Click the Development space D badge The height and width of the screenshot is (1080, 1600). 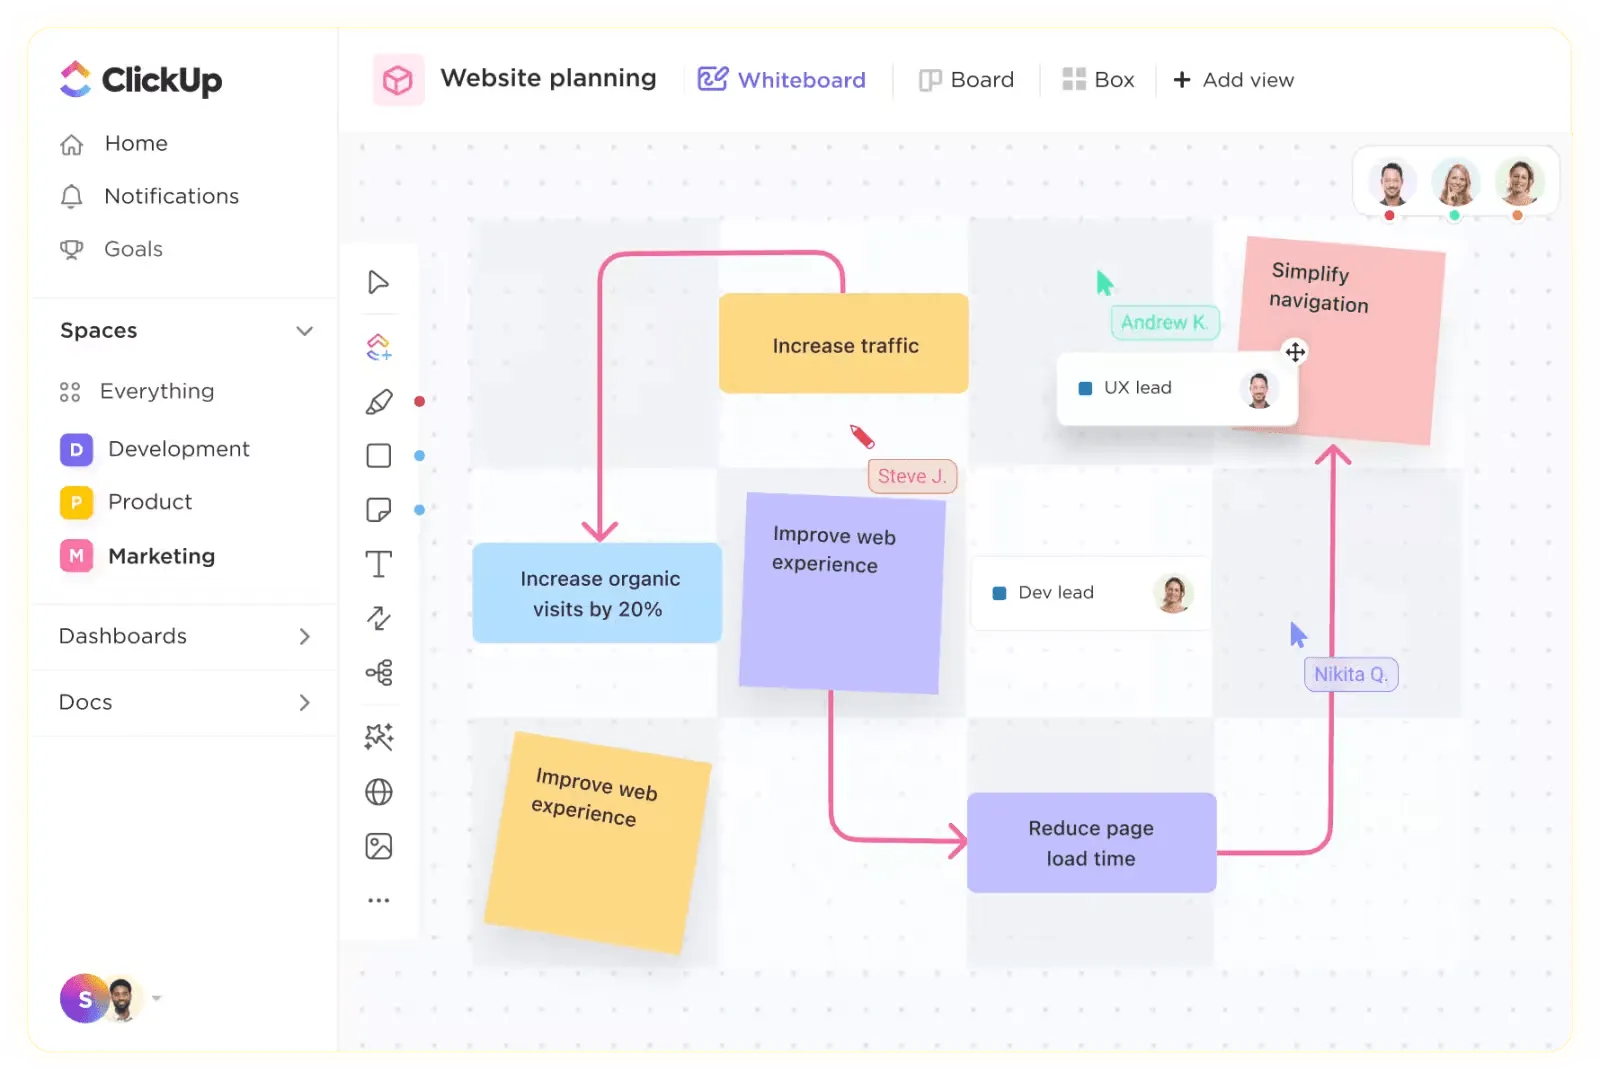(x=77, y=450)
